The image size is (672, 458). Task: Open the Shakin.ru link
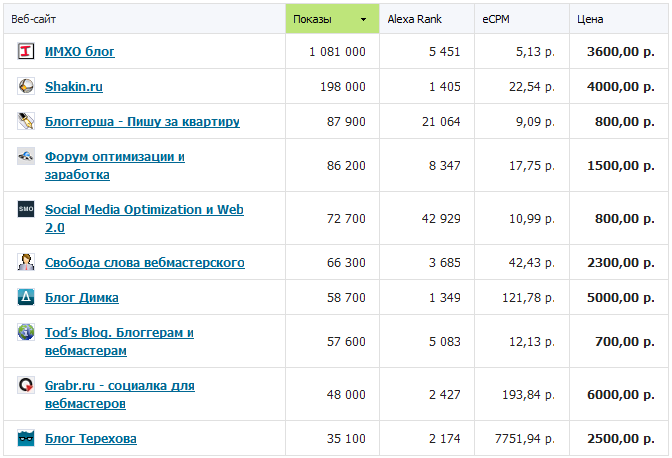point(74,87)
